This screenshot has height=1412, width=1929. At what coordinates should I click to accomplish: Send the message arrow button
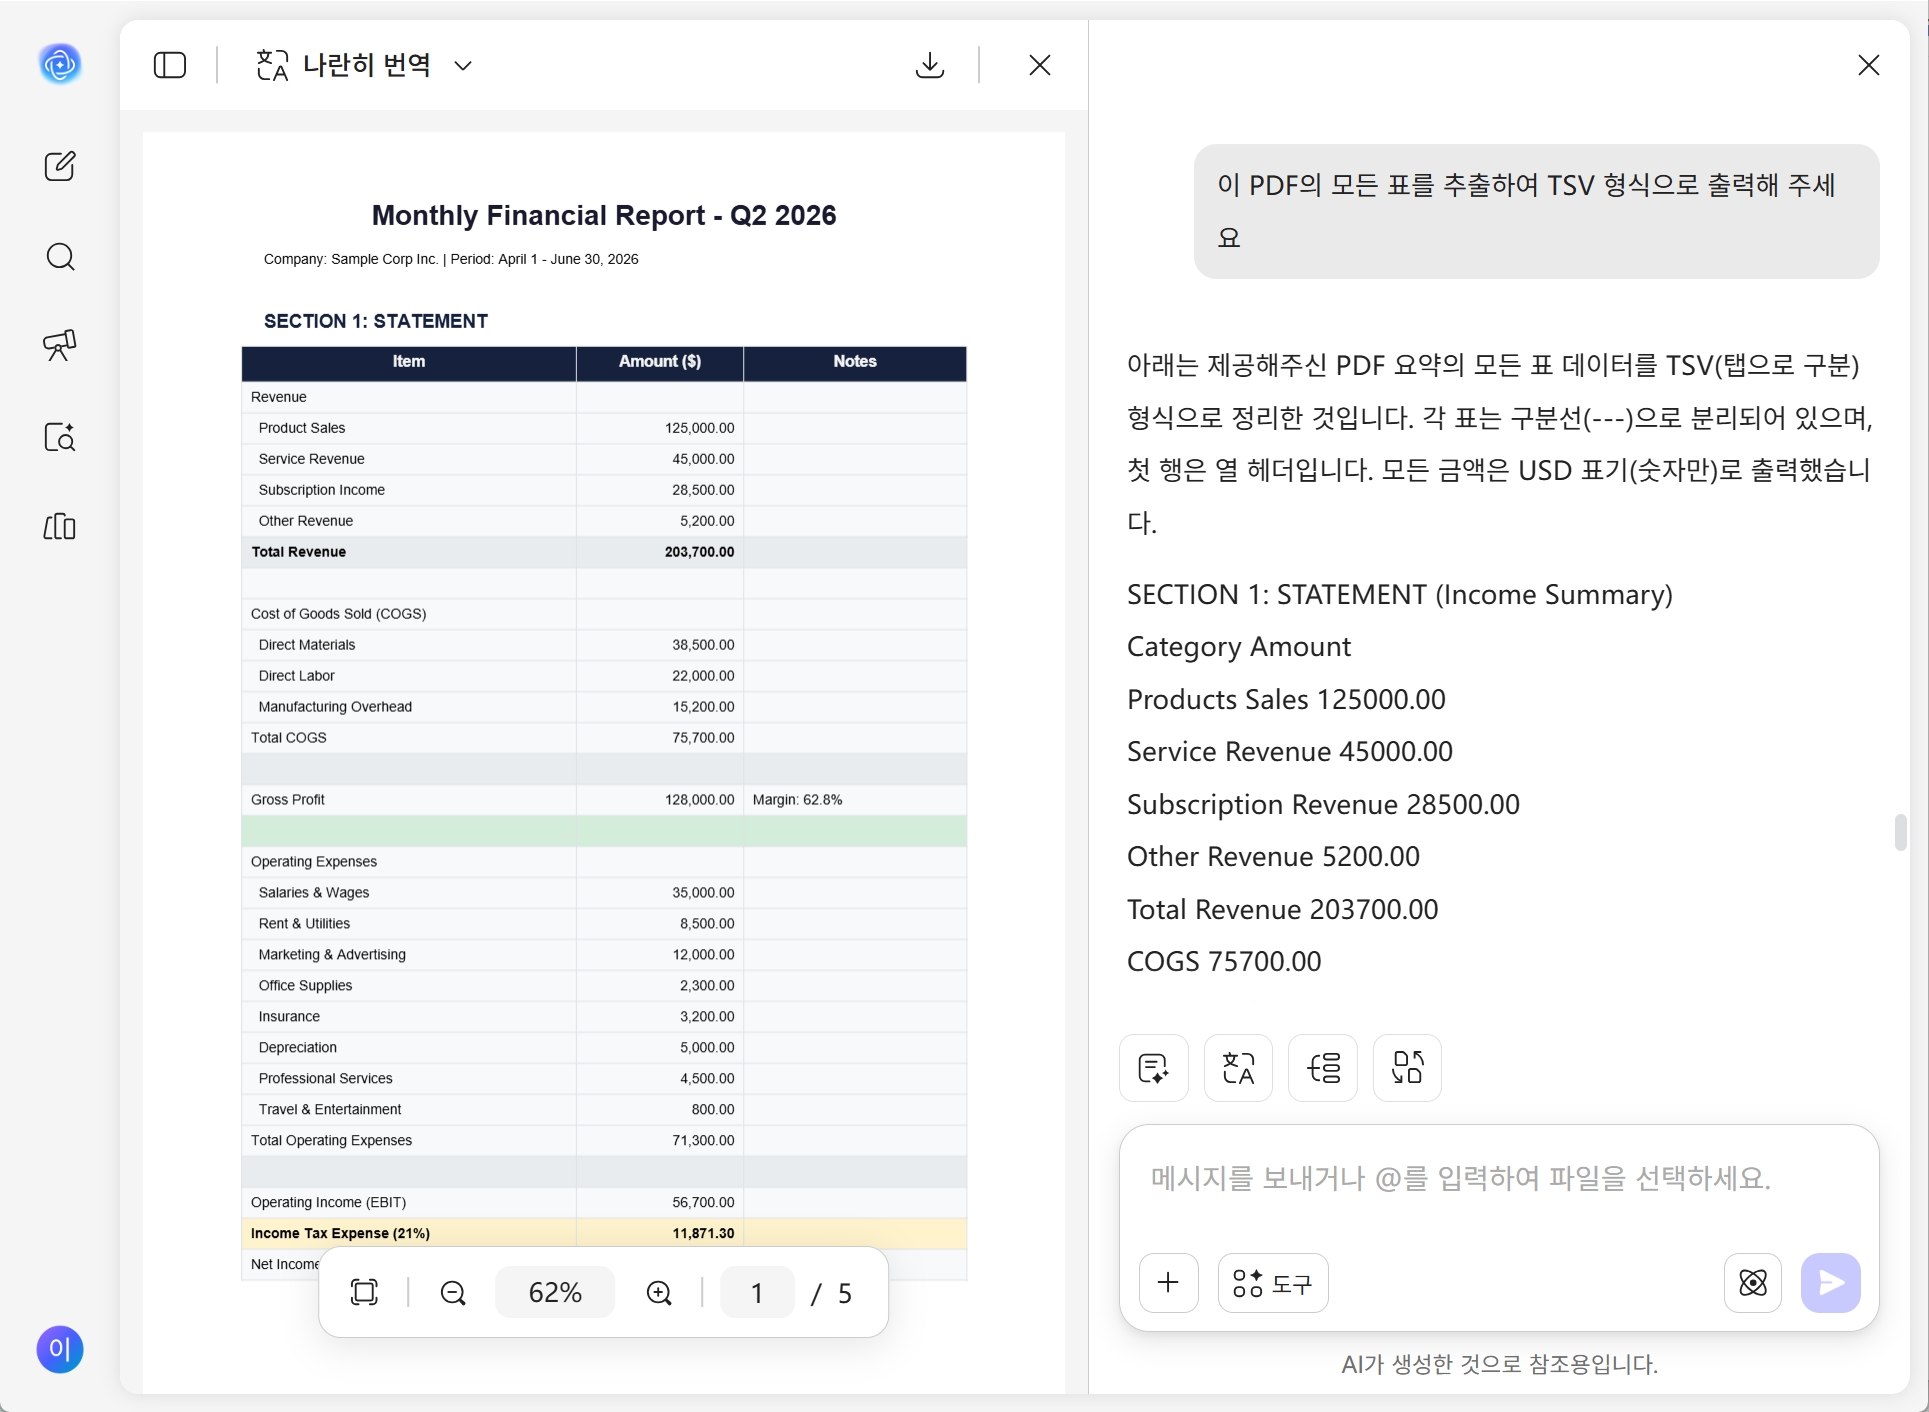point(1830,1282)
